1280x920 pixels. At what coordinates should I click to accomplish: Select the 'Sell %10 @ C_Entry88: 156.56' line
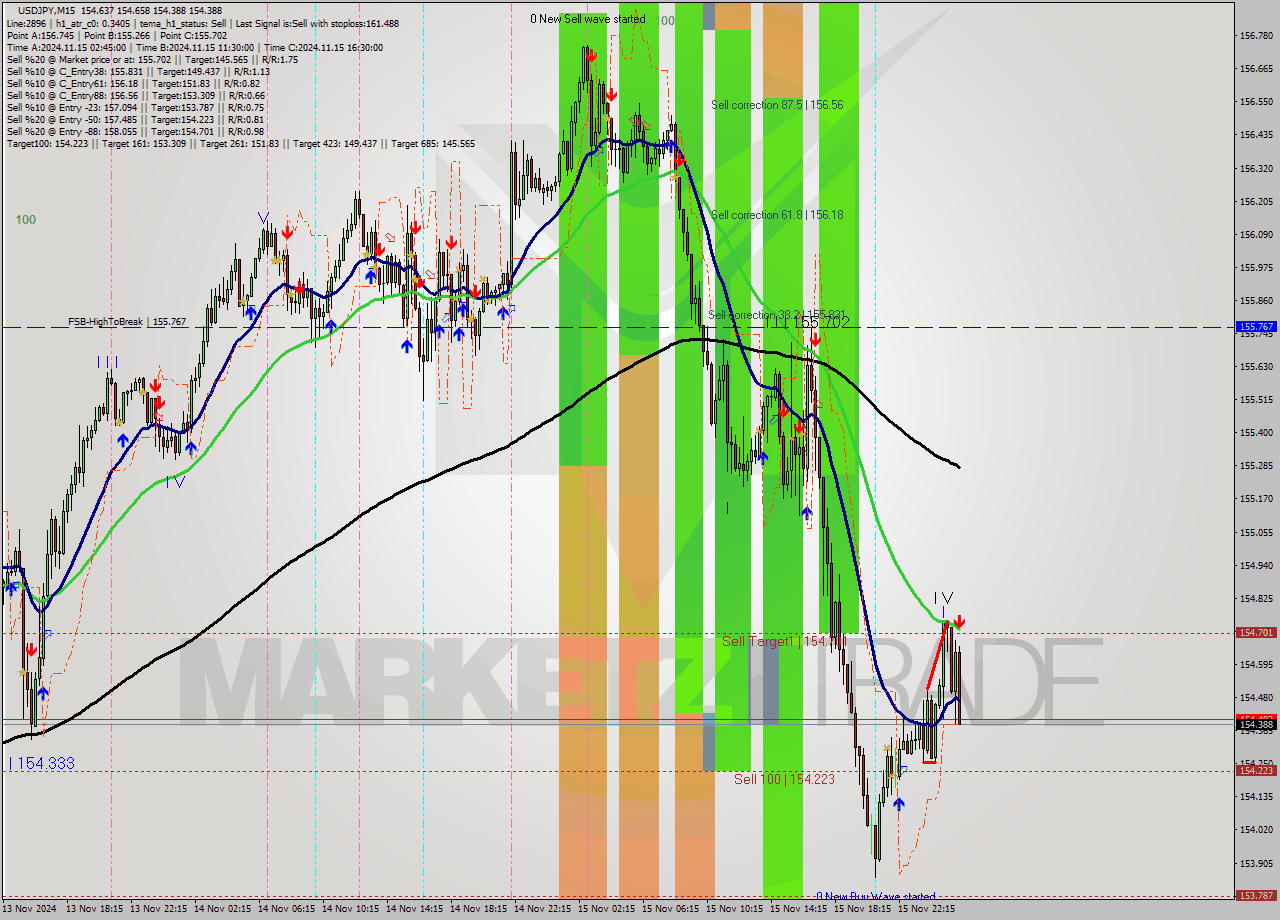click(x=135, y=95)
